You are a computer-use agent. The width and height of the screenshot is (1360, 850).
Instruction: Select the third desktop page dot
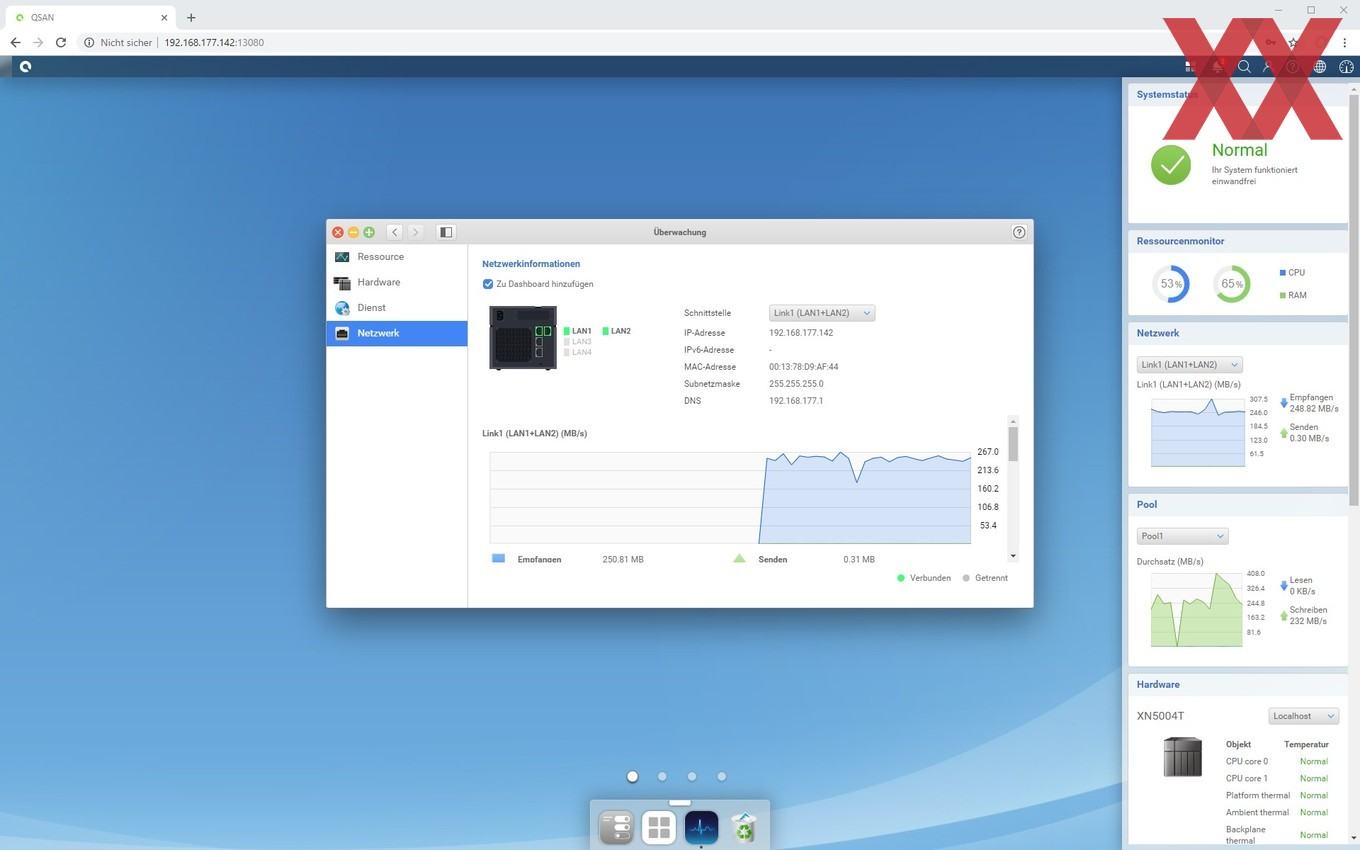[x=692, y=776]
